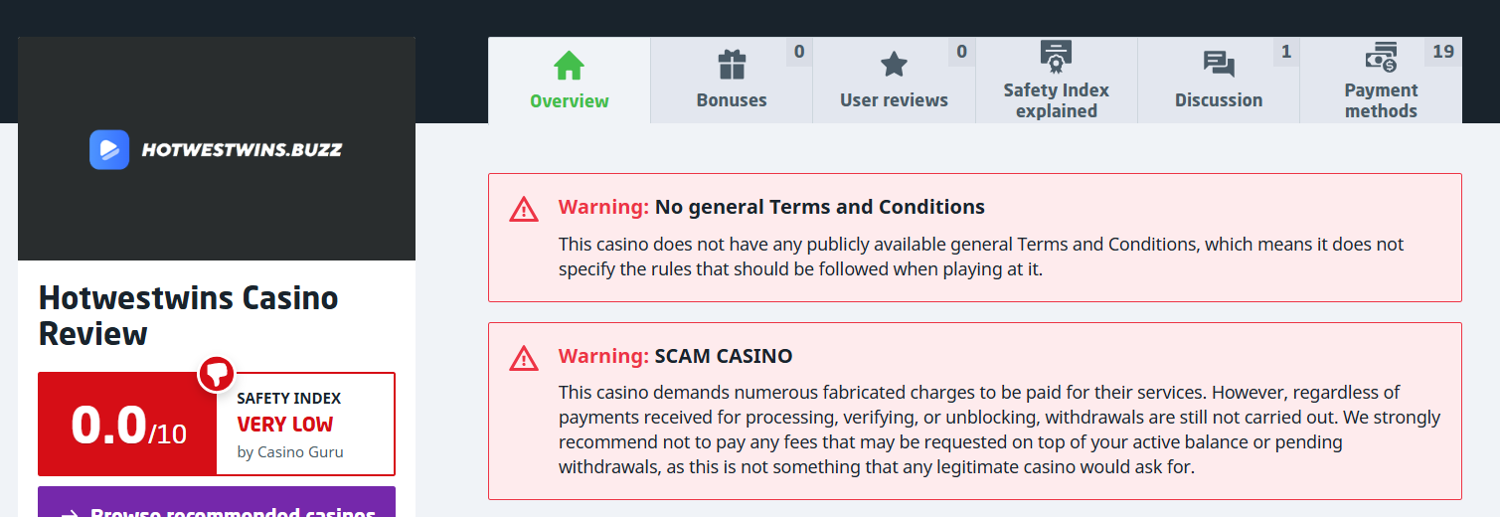Click warning triangle beside SCAM CASINO
Image resolution: width=1500 pixels, height=517 pixels.
[524, 358]
